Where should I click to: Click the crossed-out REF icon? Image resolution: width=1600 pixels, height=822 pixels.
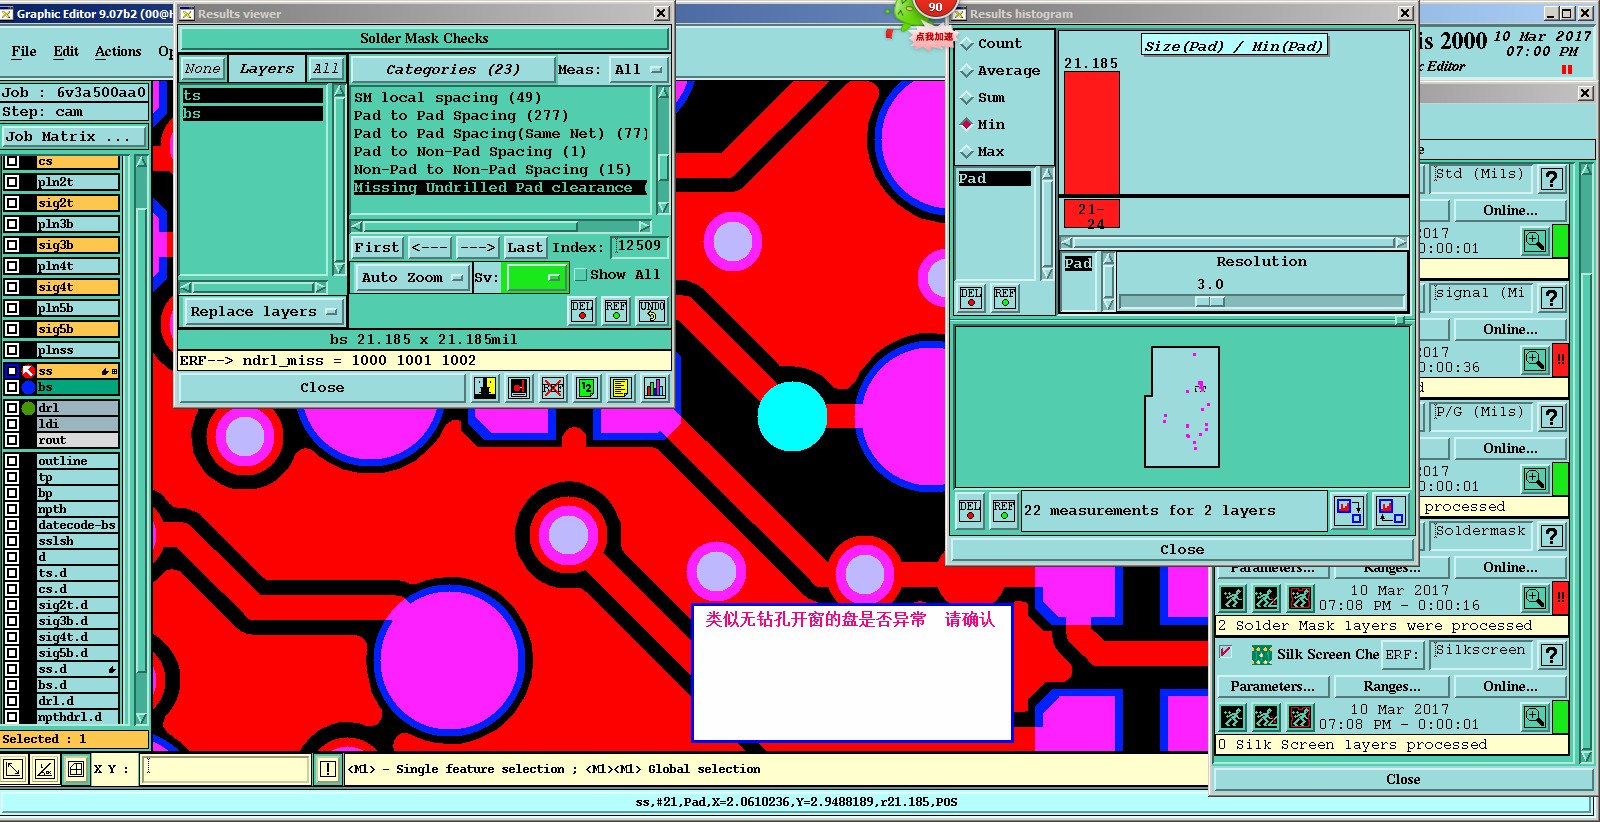[x=553, y=388]
